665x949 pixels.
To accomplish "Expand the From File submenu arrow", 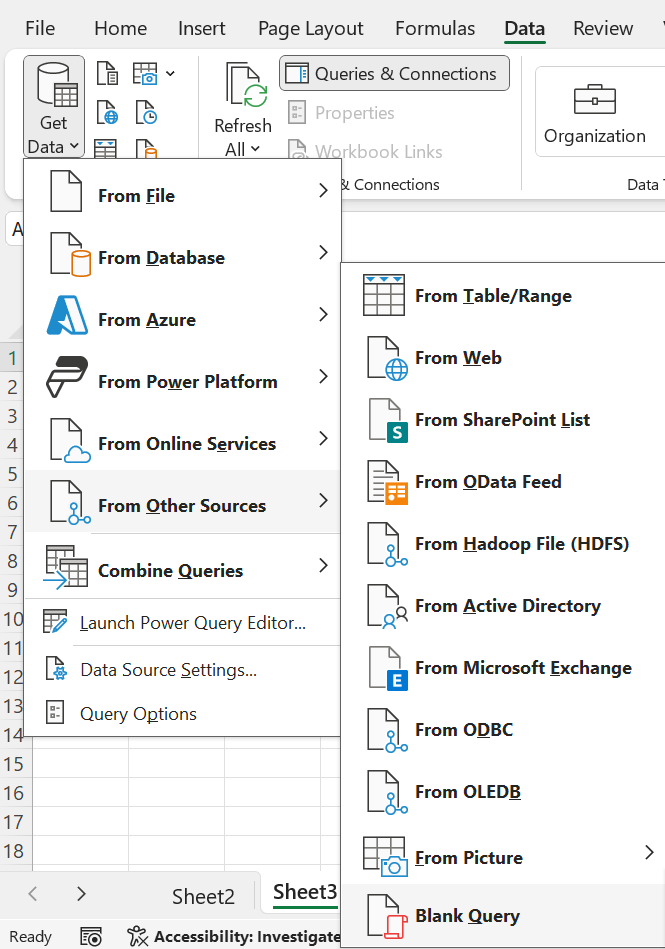I will coord(323,191).
